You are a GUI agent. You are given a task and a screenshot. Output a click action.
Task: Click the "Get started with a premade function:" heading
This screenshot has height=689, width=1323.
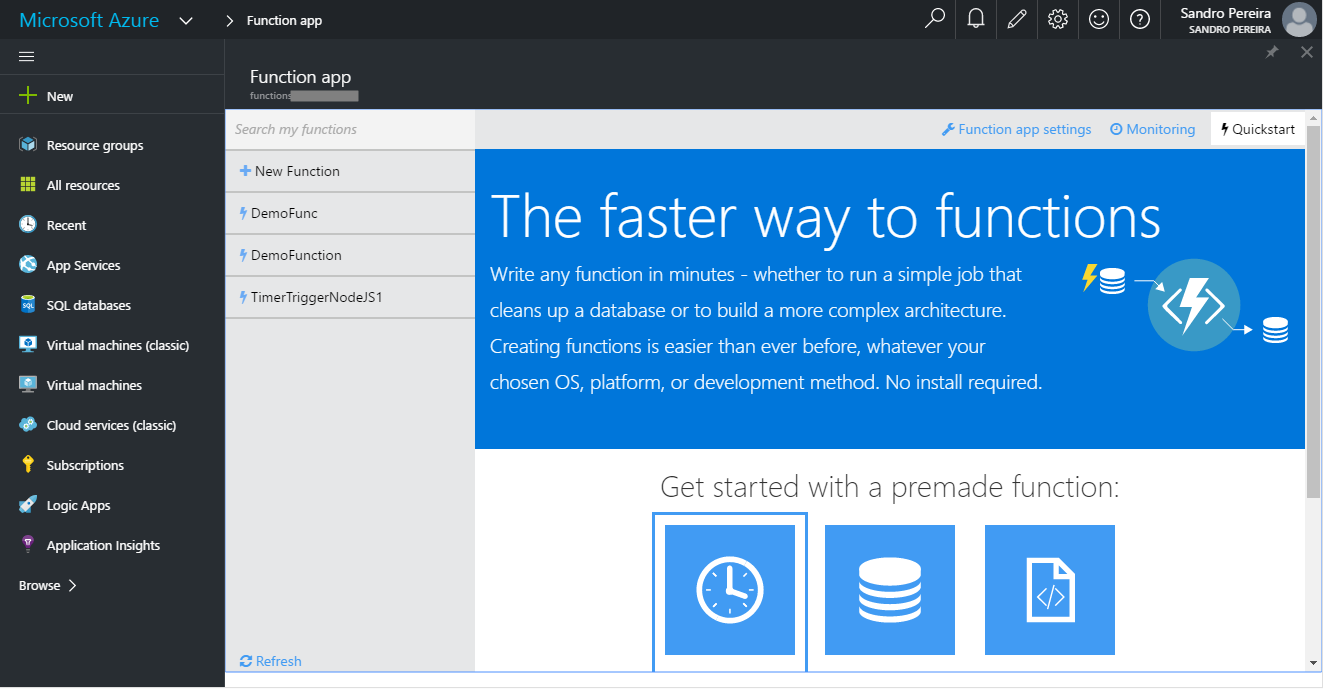[890, 487]
